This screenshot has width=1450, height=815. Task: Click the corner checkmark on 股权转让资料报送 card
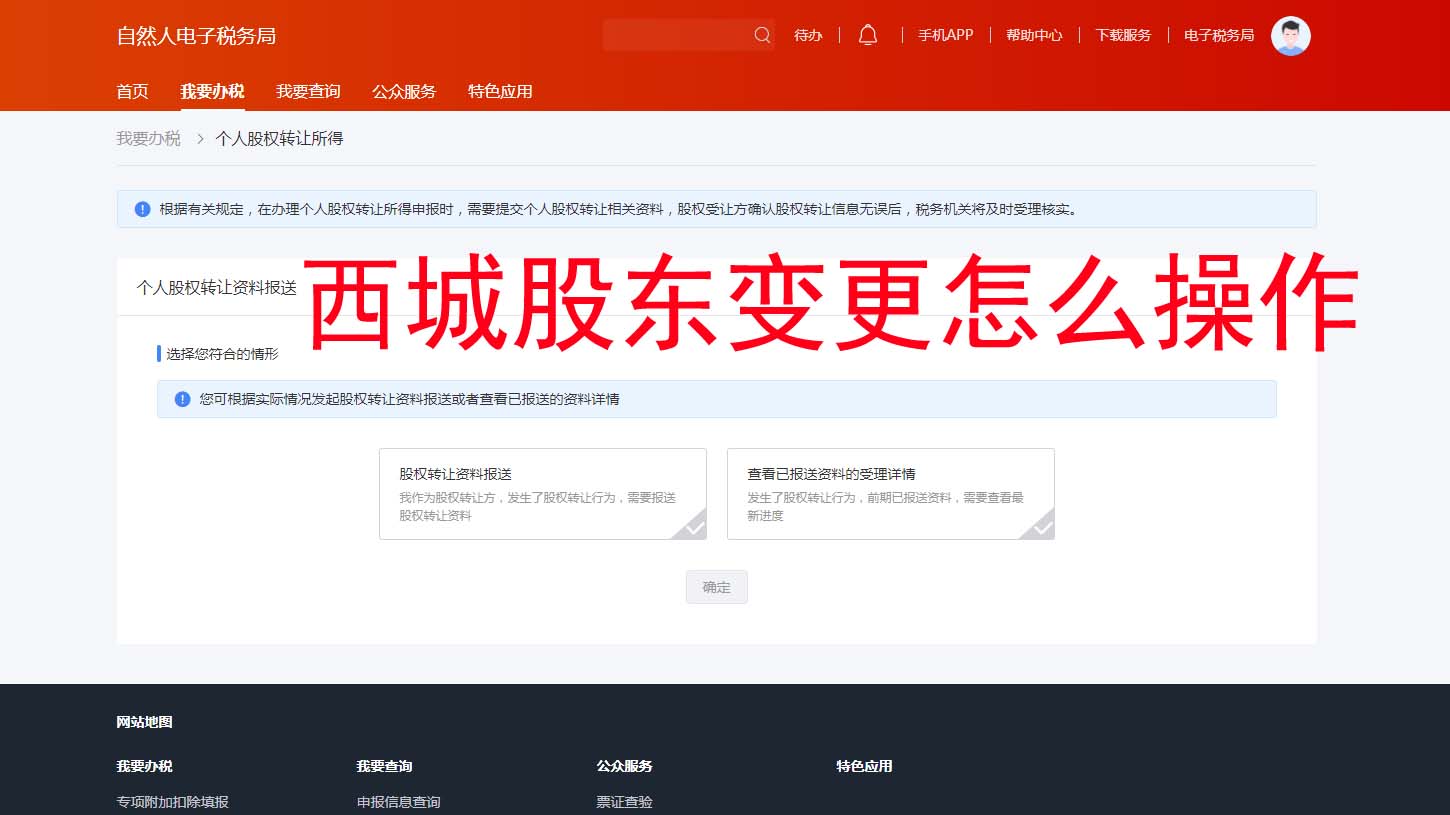point(694,528)
